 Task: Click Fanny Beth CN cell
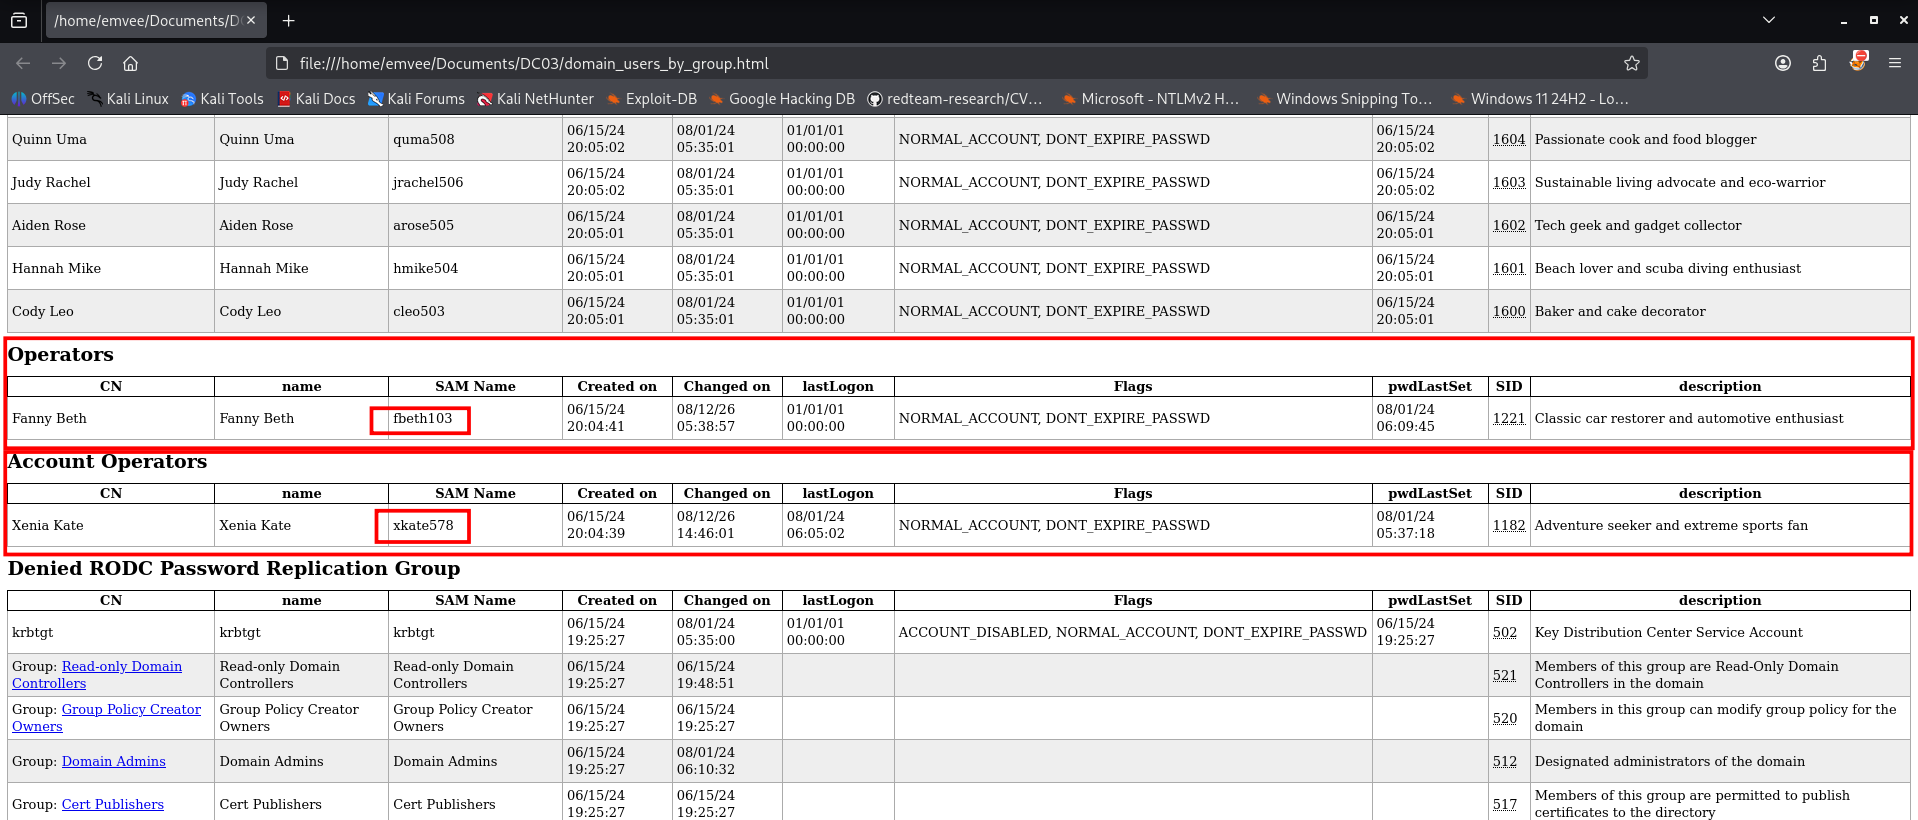pyautogui.click(x=111, y=418)
